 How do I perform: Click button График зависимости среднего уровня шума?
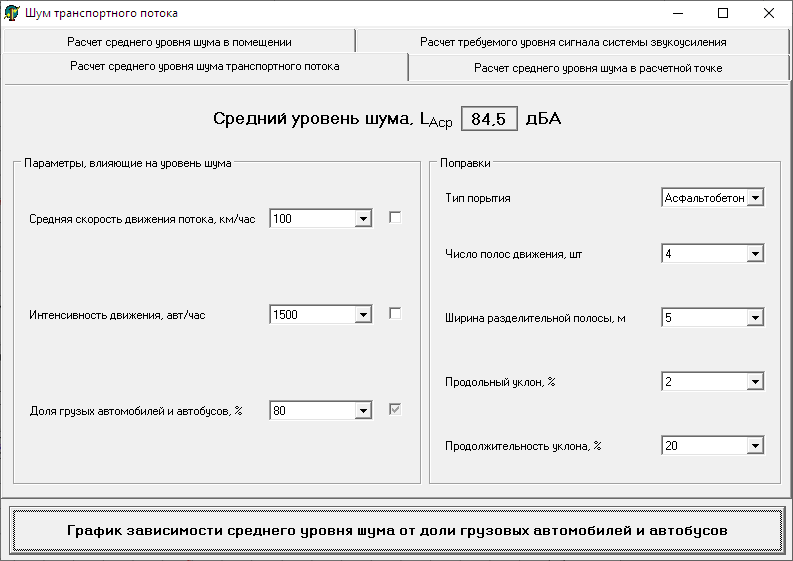397,530
